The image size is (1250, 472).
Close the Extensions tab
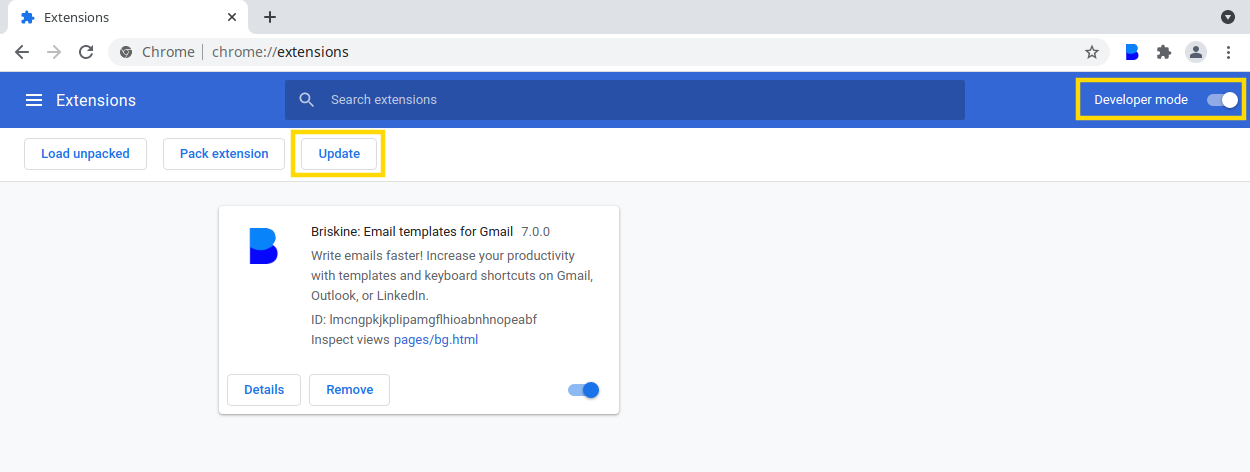(232, 17)
